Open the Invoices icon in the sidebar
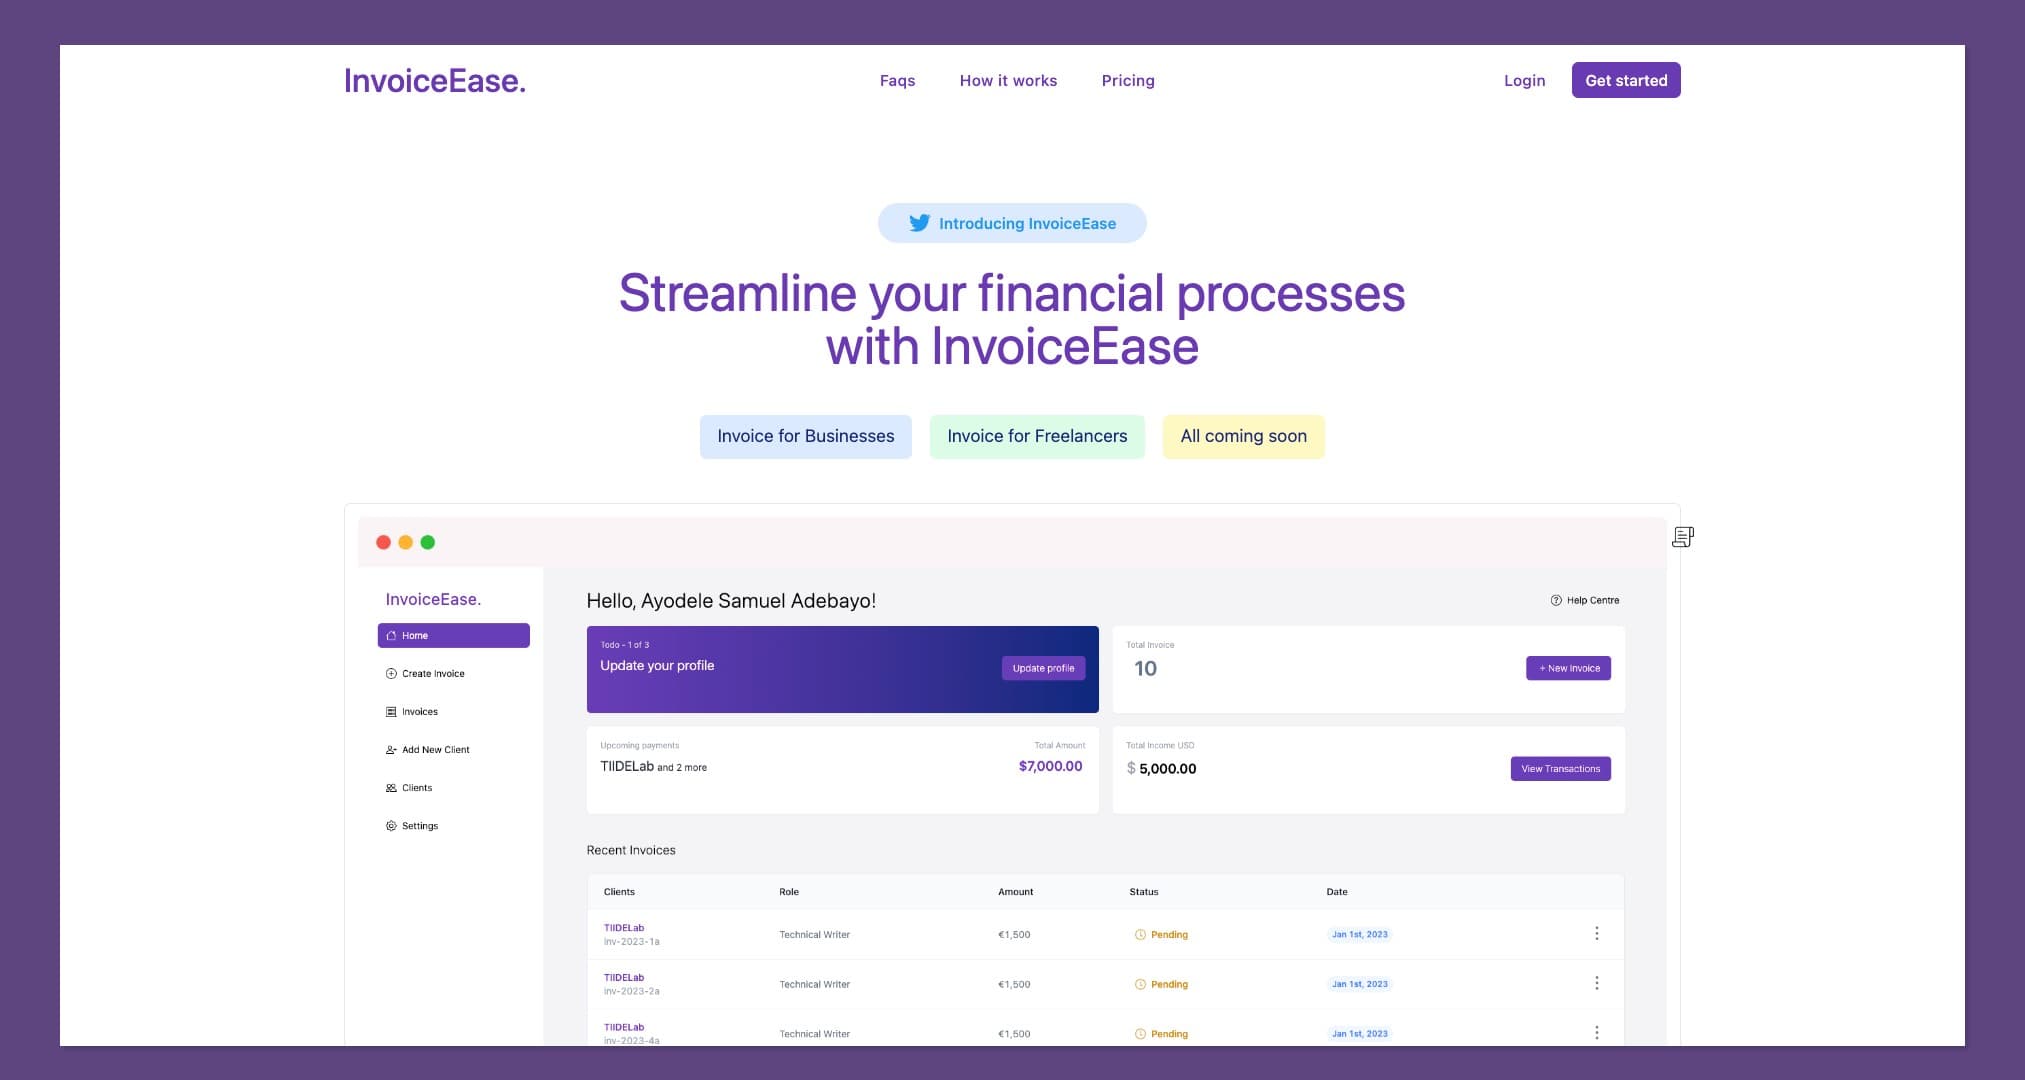 391,711
